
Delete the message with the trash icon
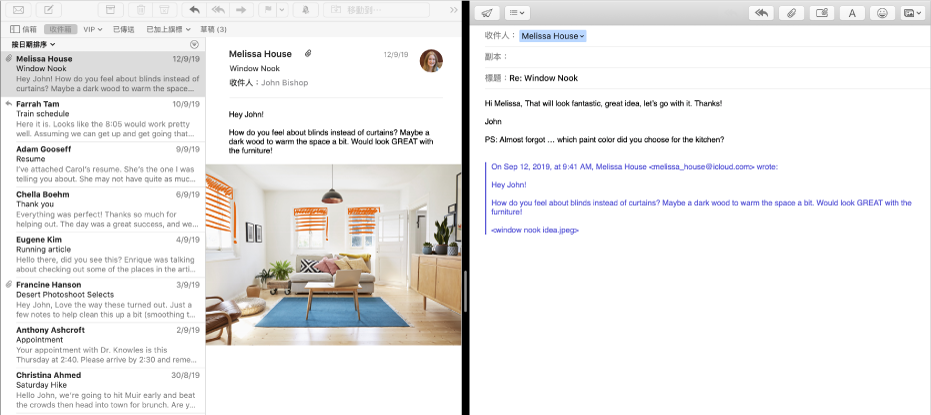coord(141,10)
